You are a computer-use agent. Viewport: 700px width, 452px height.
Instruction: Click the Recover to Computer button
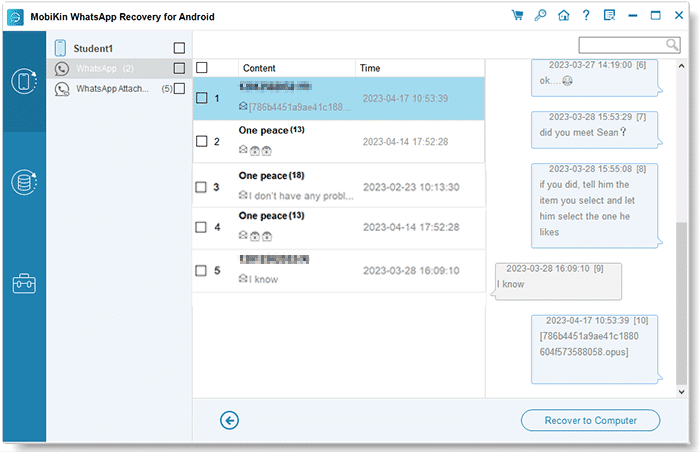coord(590,420)
